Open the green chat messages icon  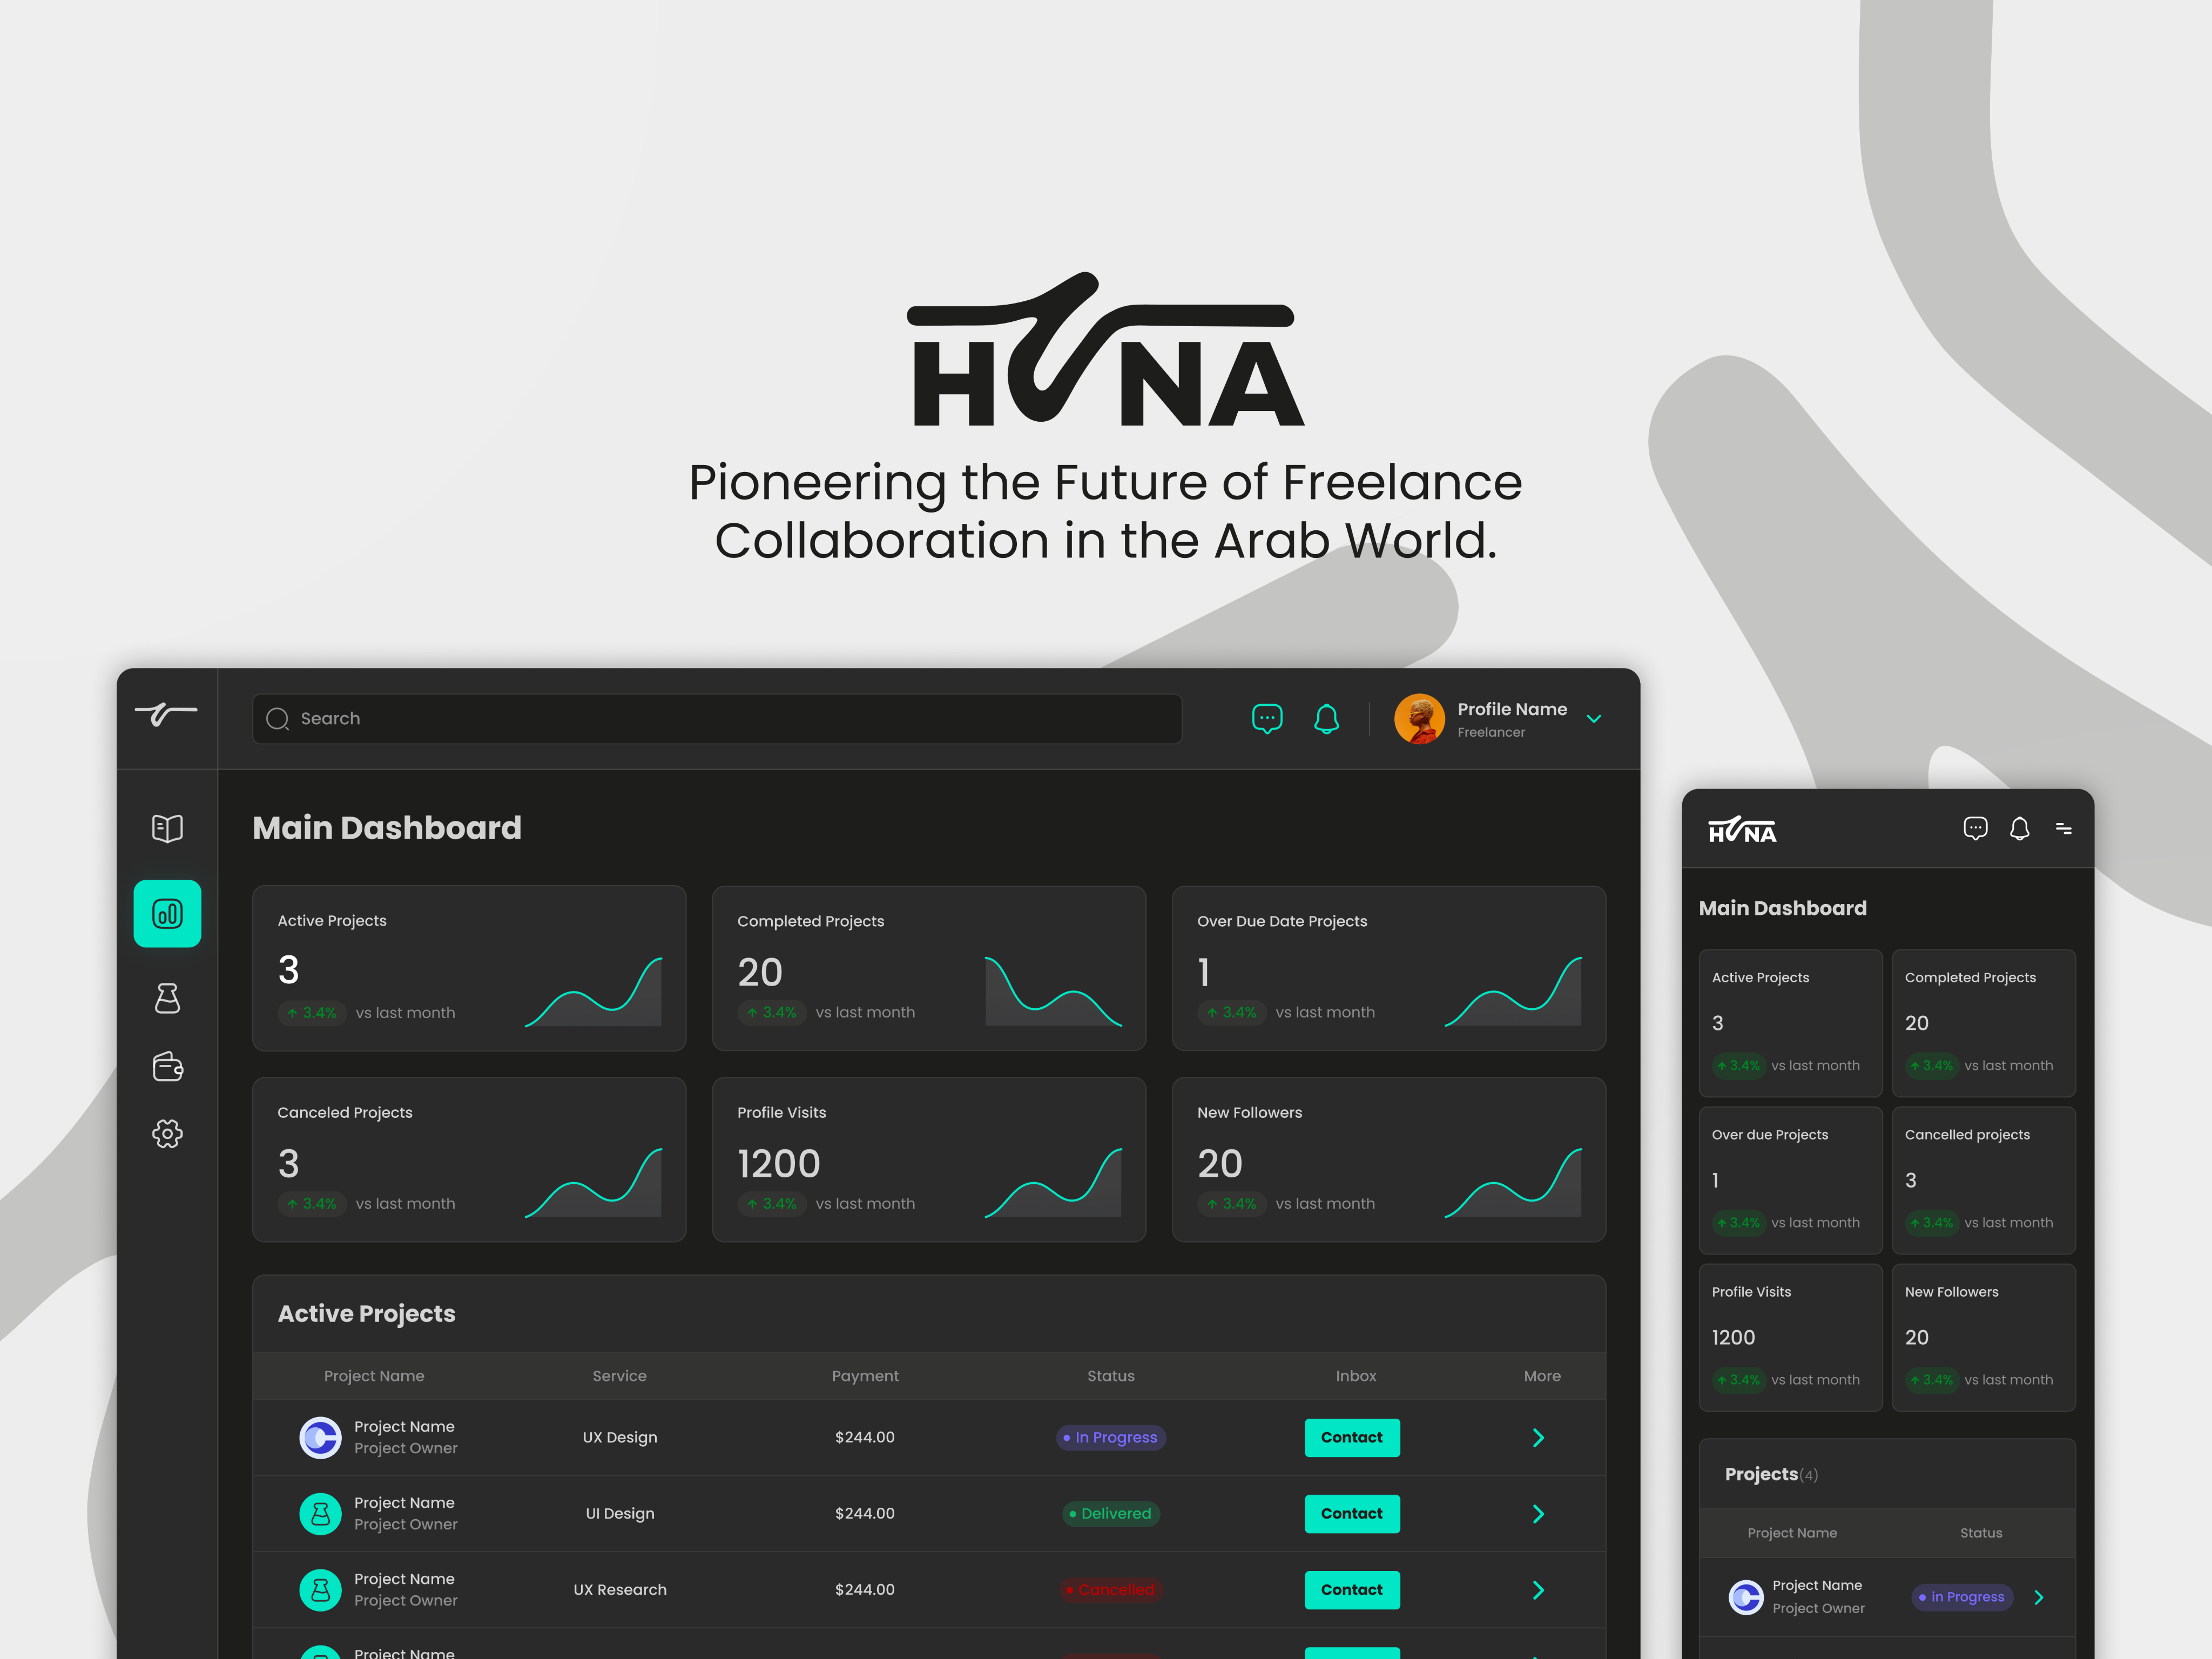(x=1267, y=718)
